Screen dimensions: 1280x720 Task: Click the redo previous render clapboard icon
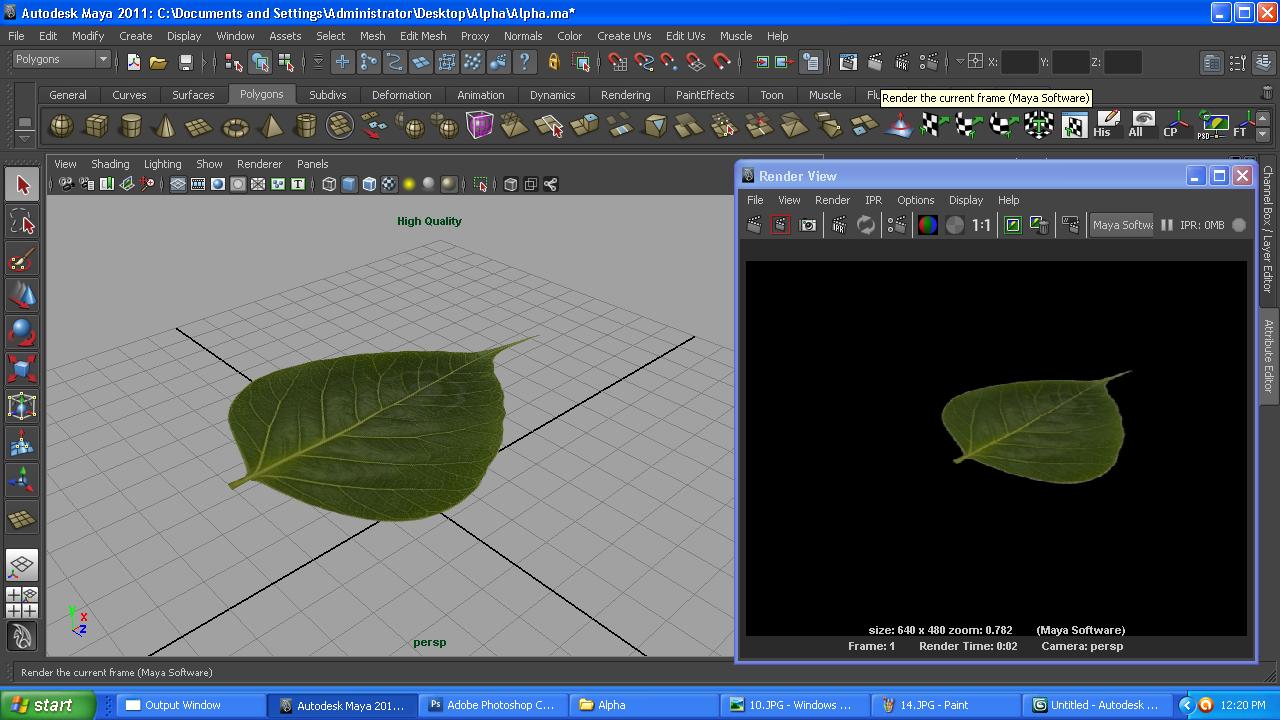tap(753, 224)
